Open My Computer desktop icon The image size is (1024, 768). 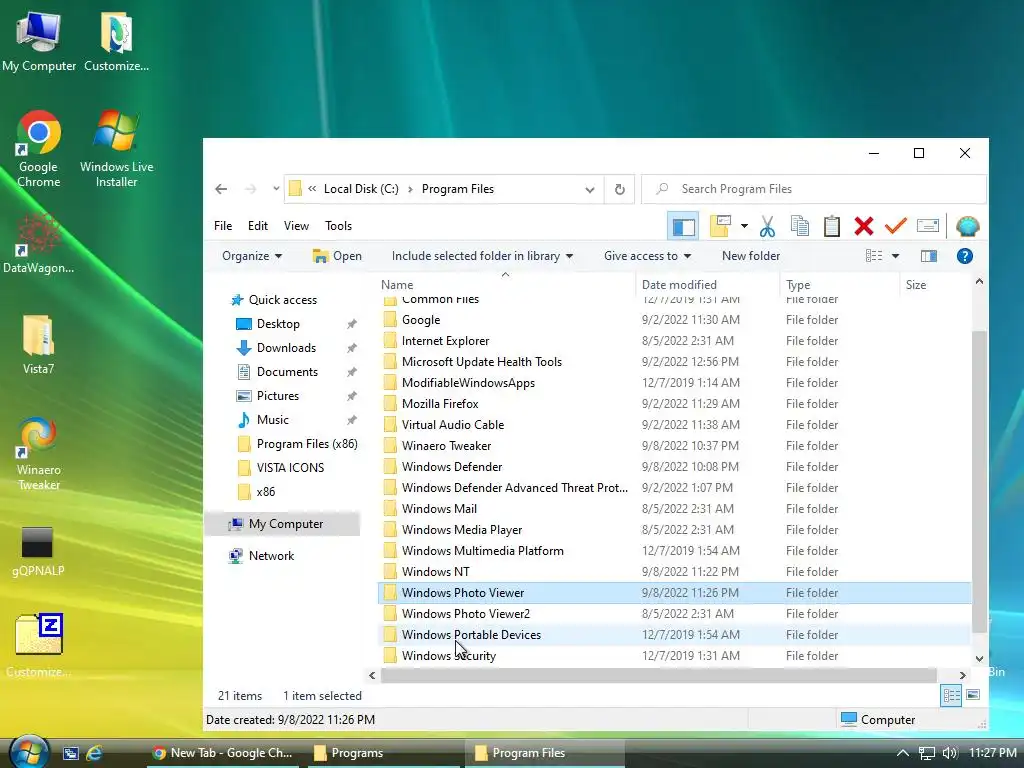pyautogui.click(x=39, y=42)
